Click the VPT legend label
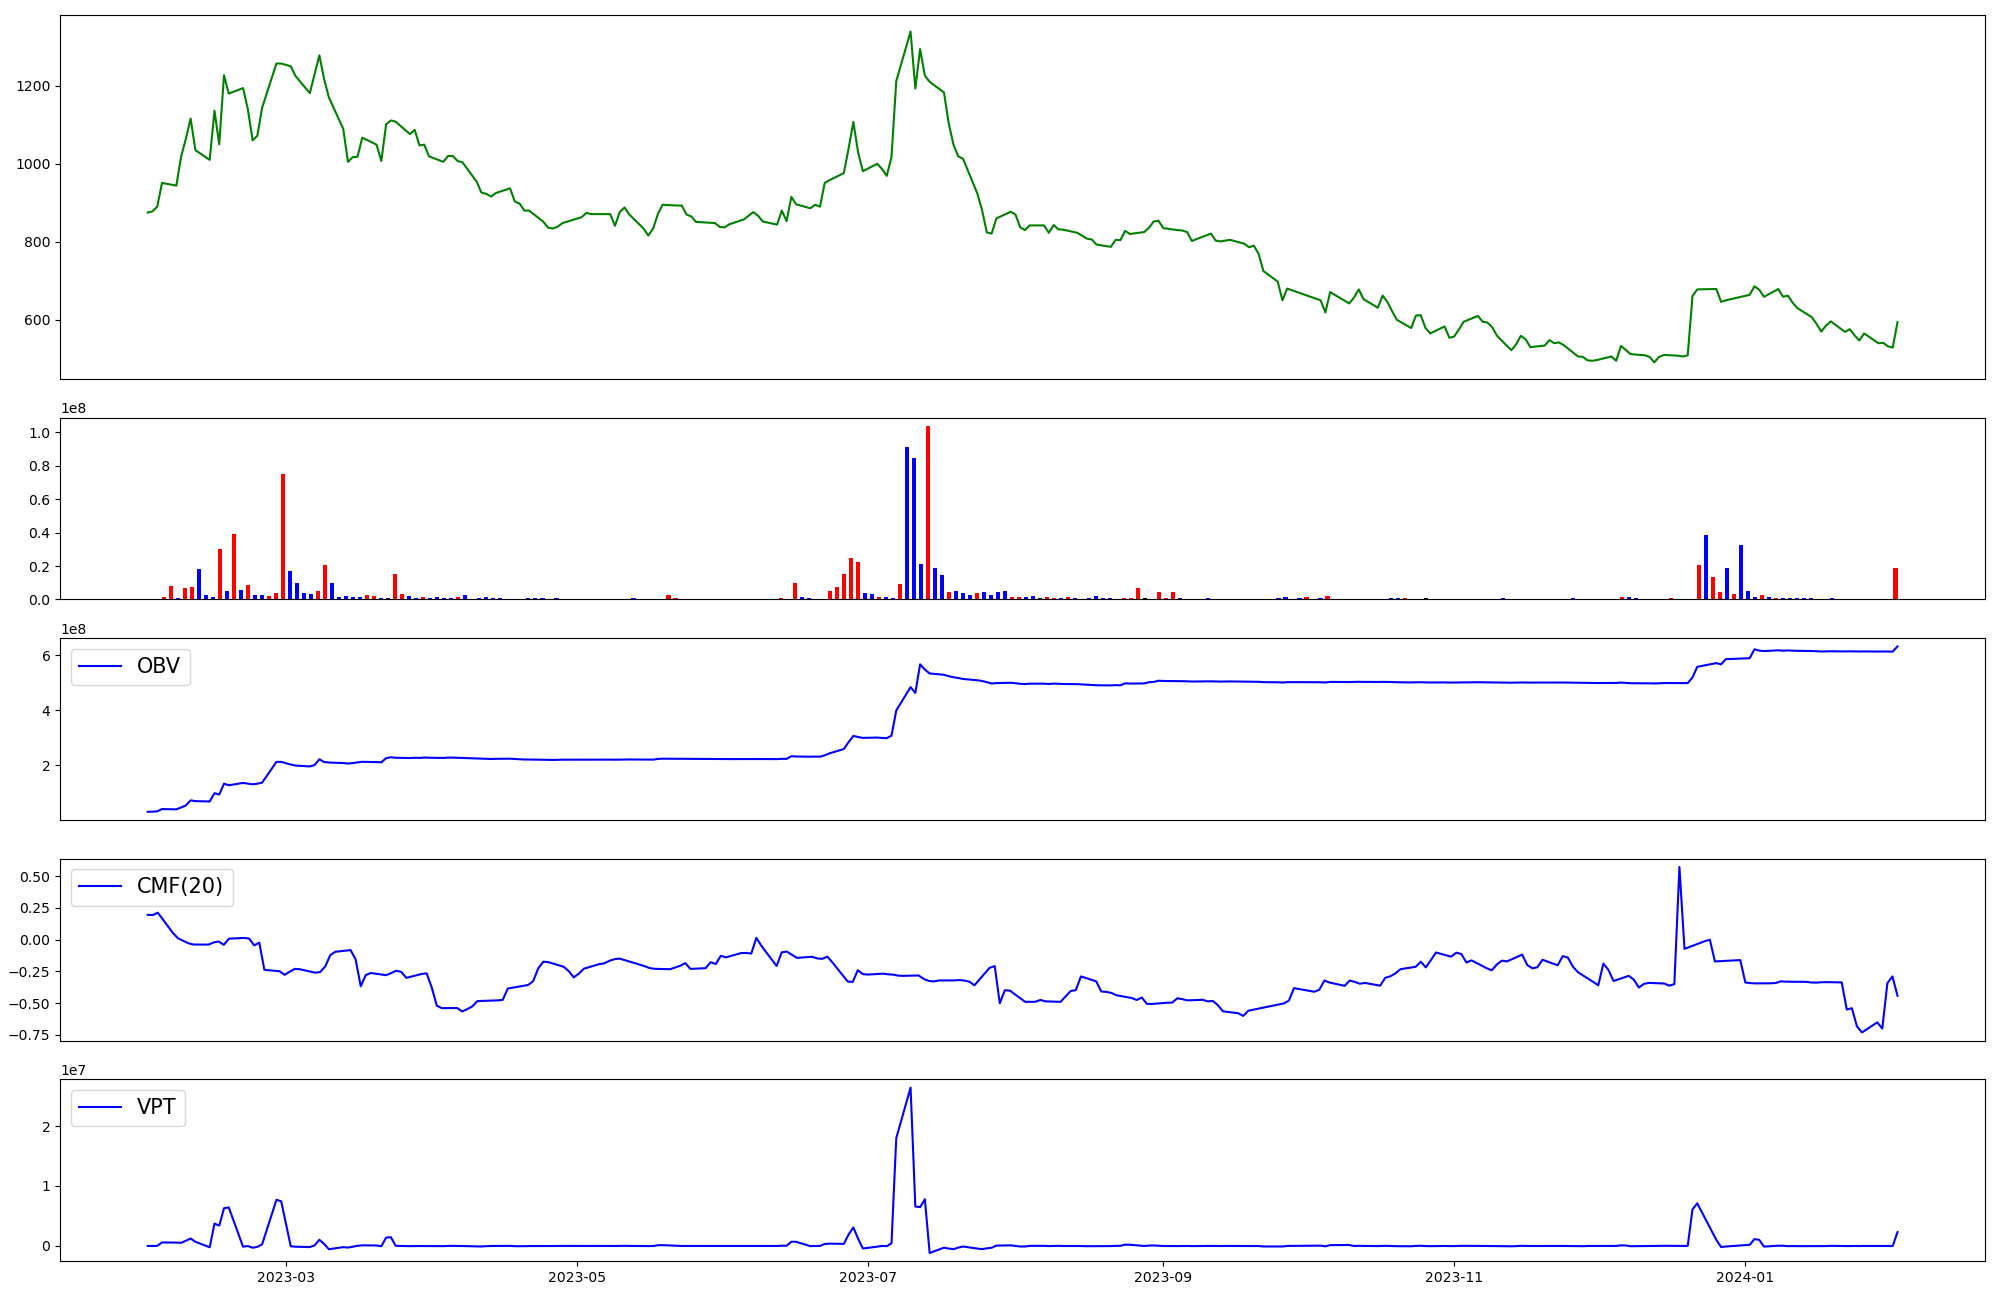The height and width of the screenshot is (1300, 2000). coord(156,1107)
